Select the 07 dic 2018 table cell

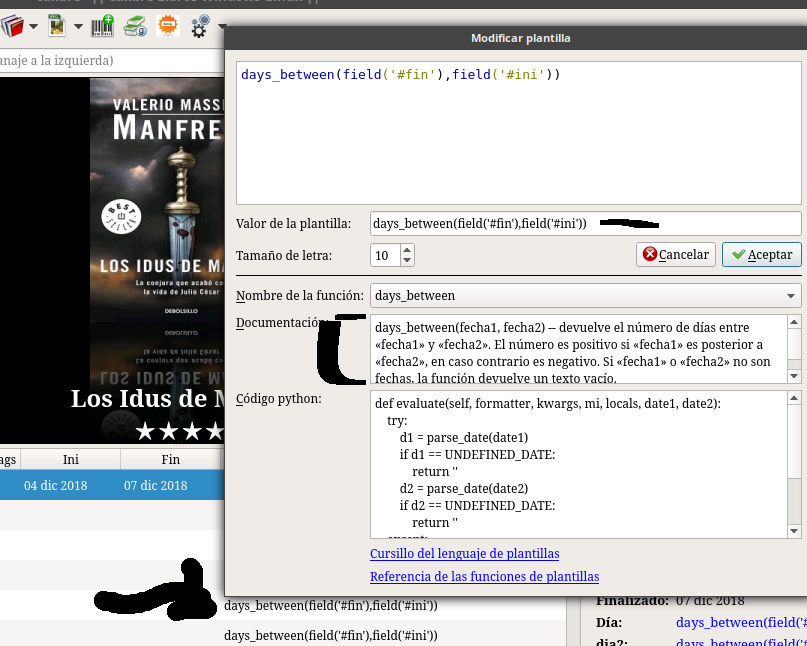pos(155,485)
